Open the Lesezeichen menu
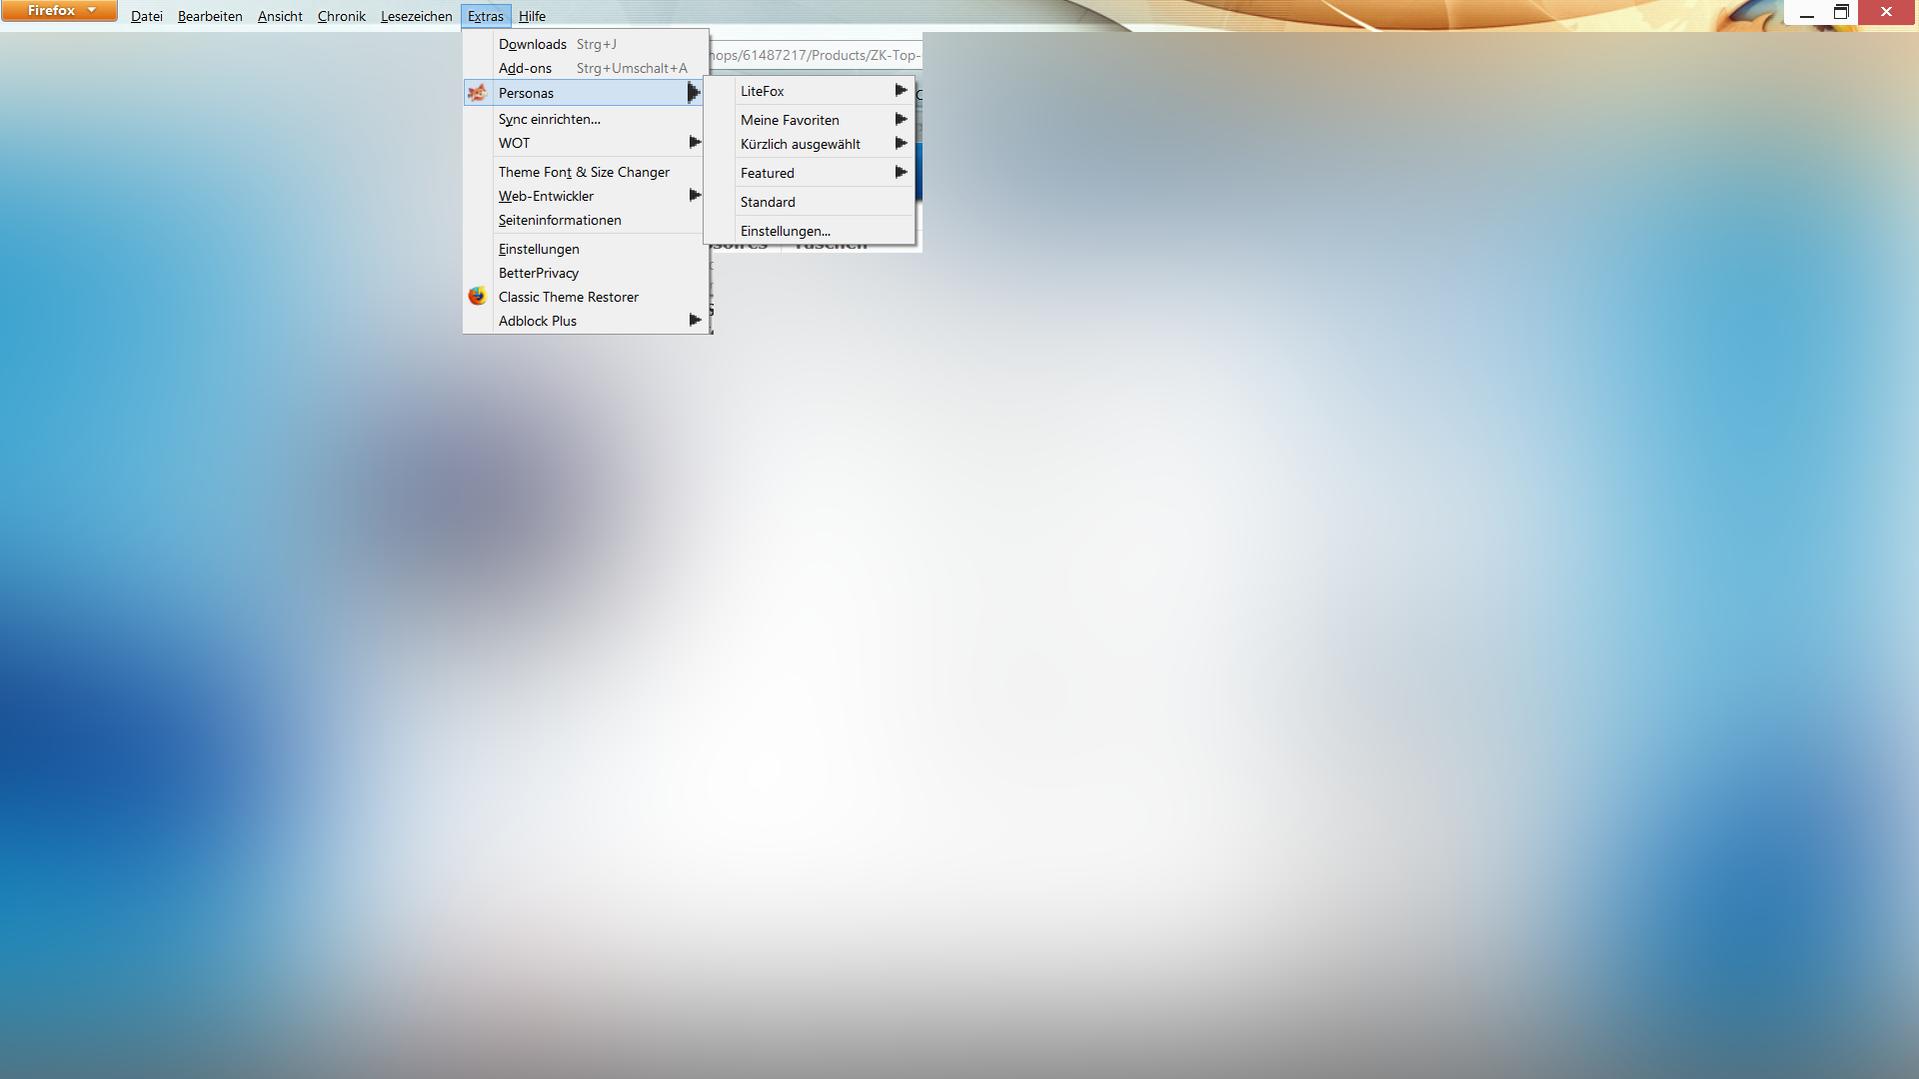The image size is (1919, 1079). tap(416, 16)
